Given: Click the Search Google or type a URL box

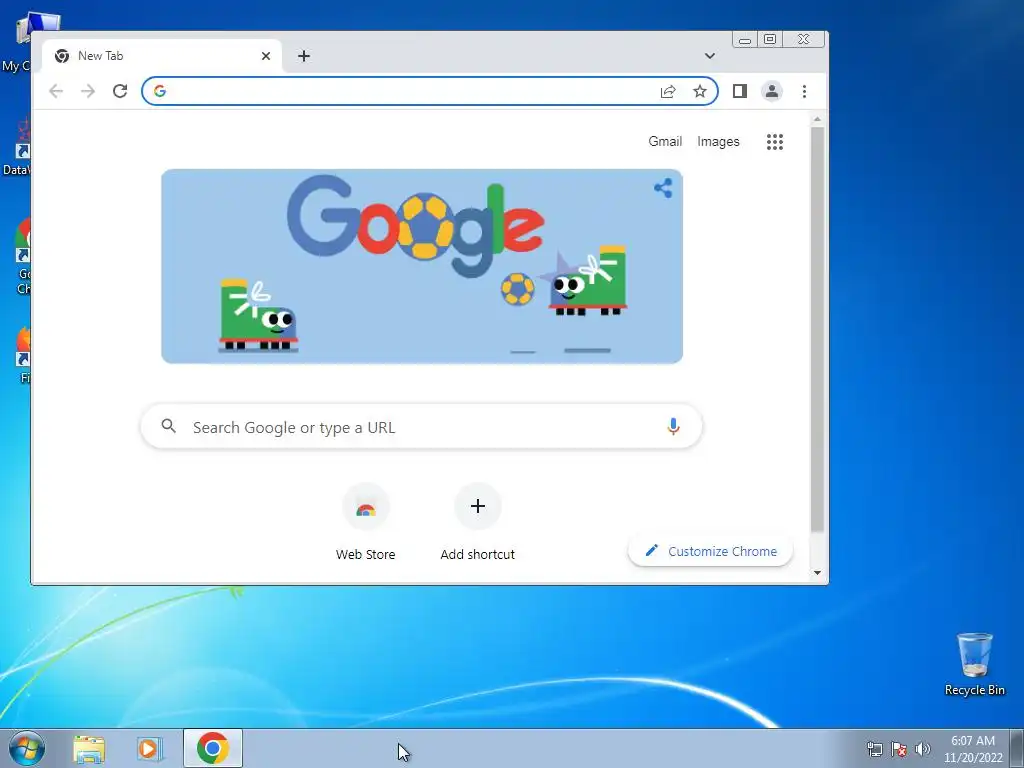Looking at the screenshot, I should (422, 426).
